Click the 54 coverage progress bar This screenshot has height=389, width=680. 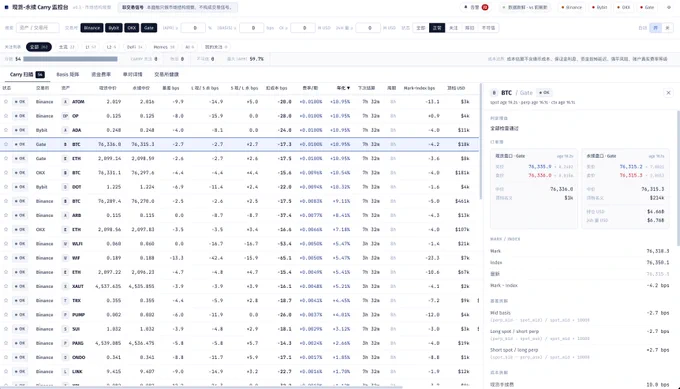[70, 59]
